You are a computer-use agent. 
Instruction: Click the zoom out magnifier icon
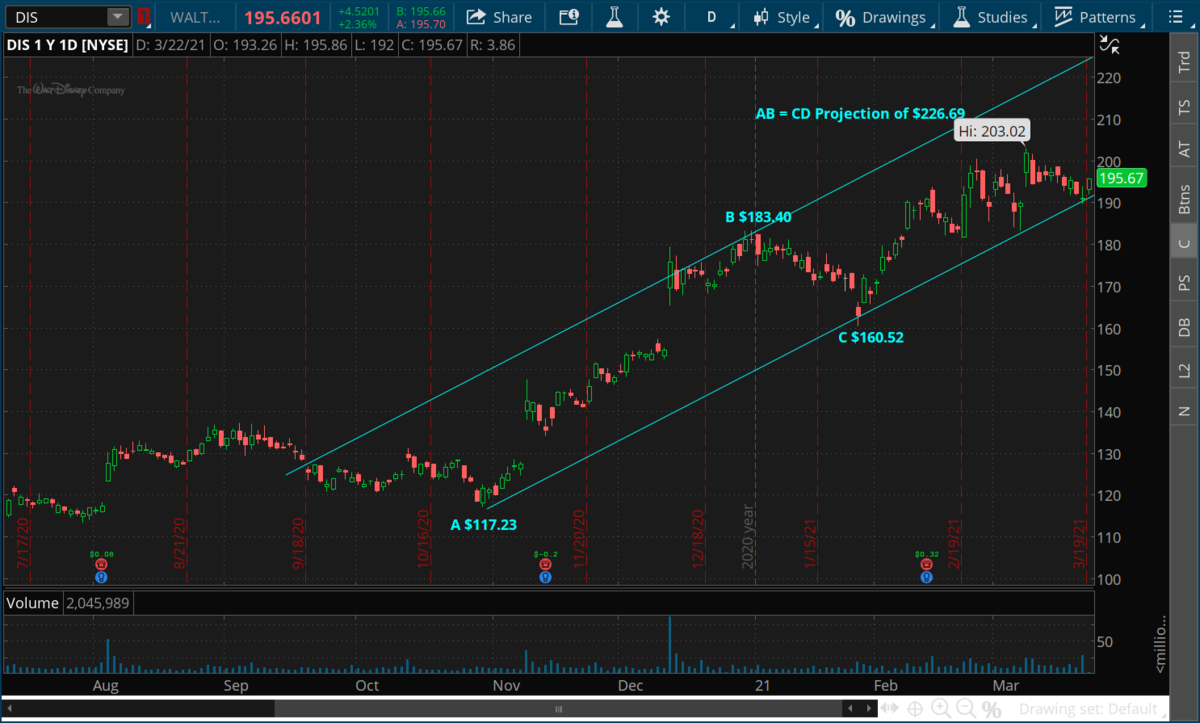click(x=966, y=709)
